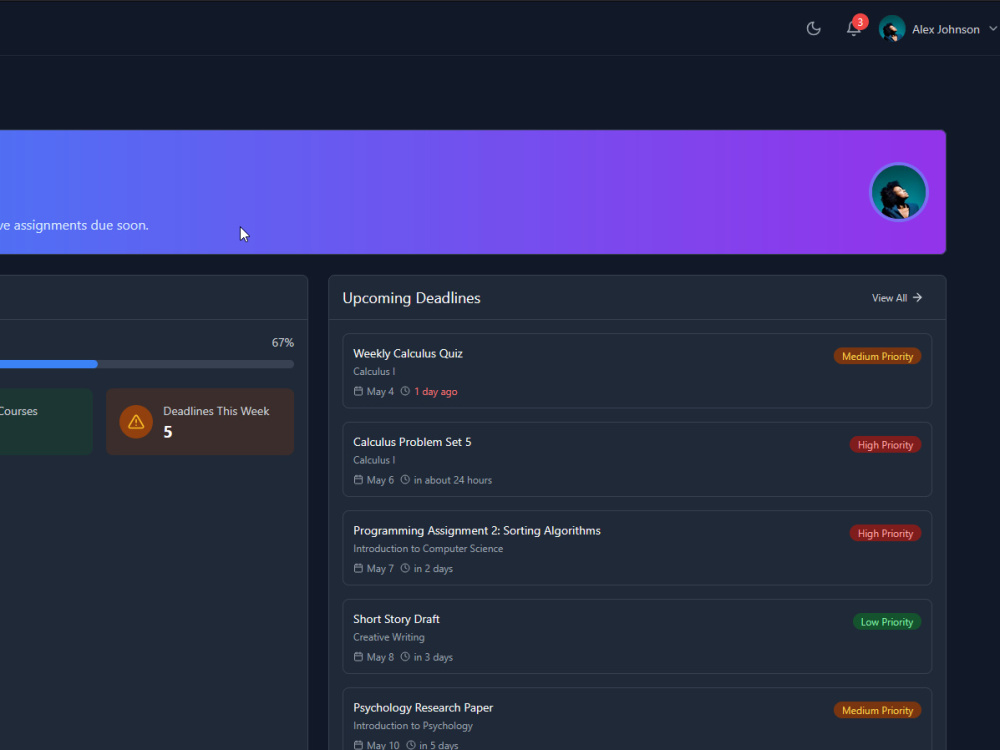
Task: Click Medium Priority badge on Psychology Research Paper
Action: point(877,711)
